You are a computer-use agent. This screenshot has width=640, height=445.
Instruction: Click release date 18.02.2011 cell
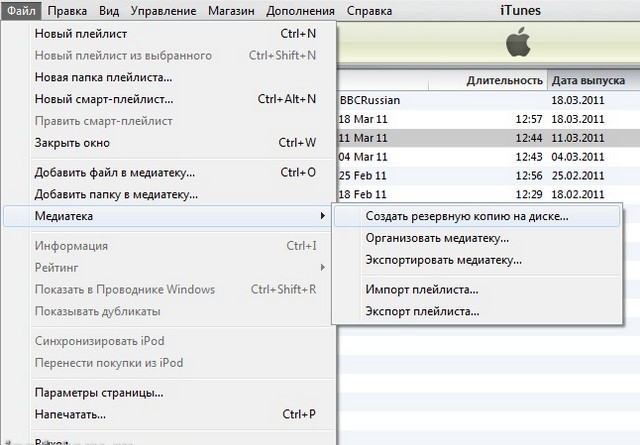(x=578, y=194)
